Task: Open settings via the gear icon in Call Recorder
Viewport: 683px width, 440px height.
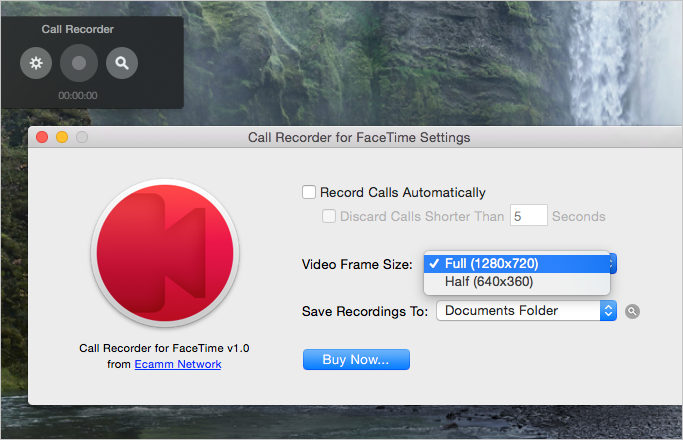Action: tap(36, 63)
